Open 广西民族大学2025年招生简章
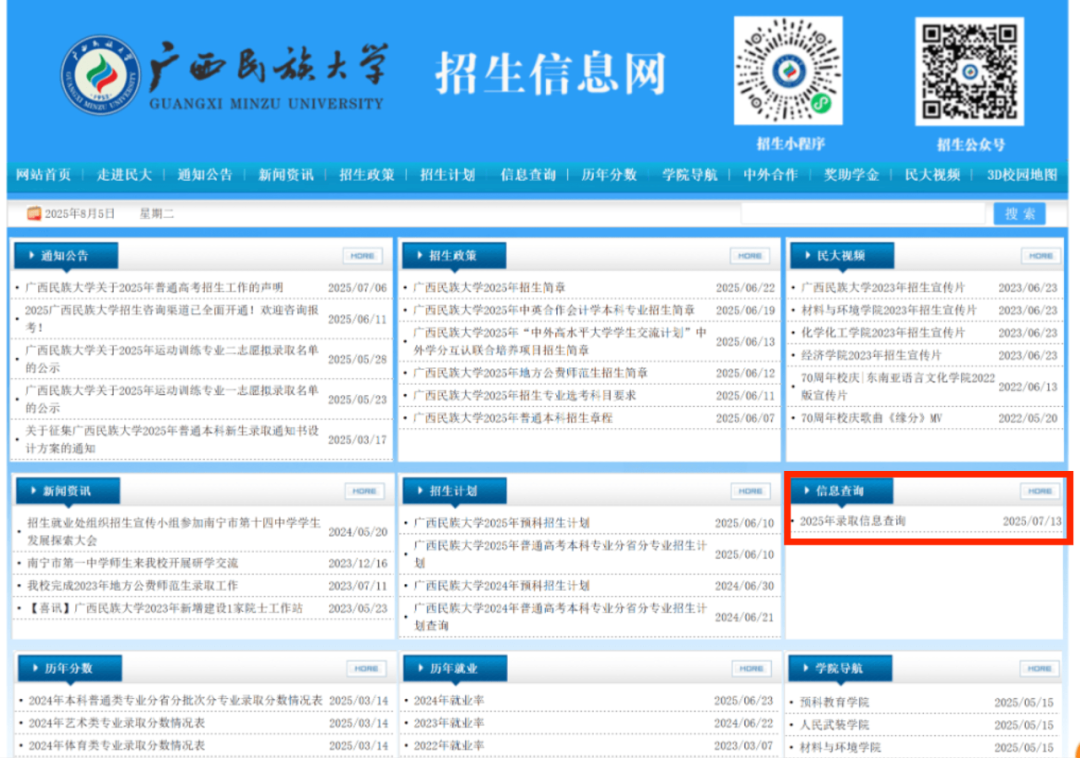The image size is (1080, 758). point(489,288)
